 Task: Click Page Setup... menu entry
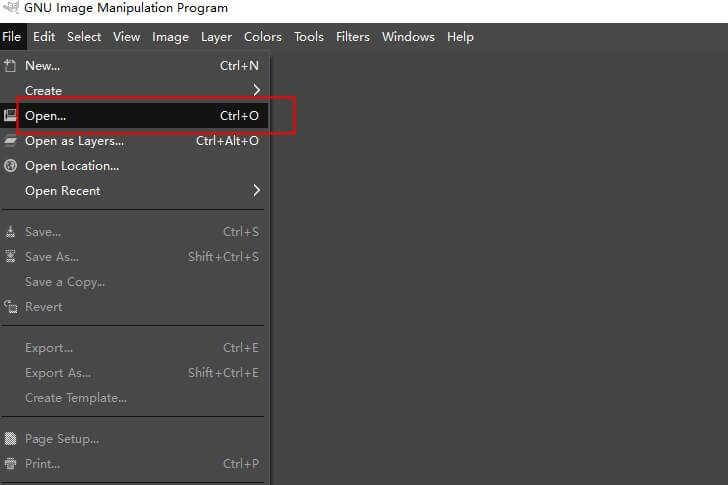point(134,439)
